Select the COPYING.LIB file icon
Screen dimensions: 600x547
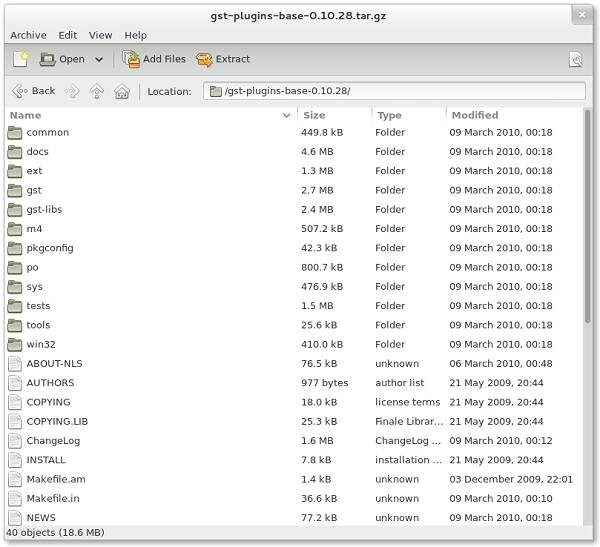pos(15,421)
